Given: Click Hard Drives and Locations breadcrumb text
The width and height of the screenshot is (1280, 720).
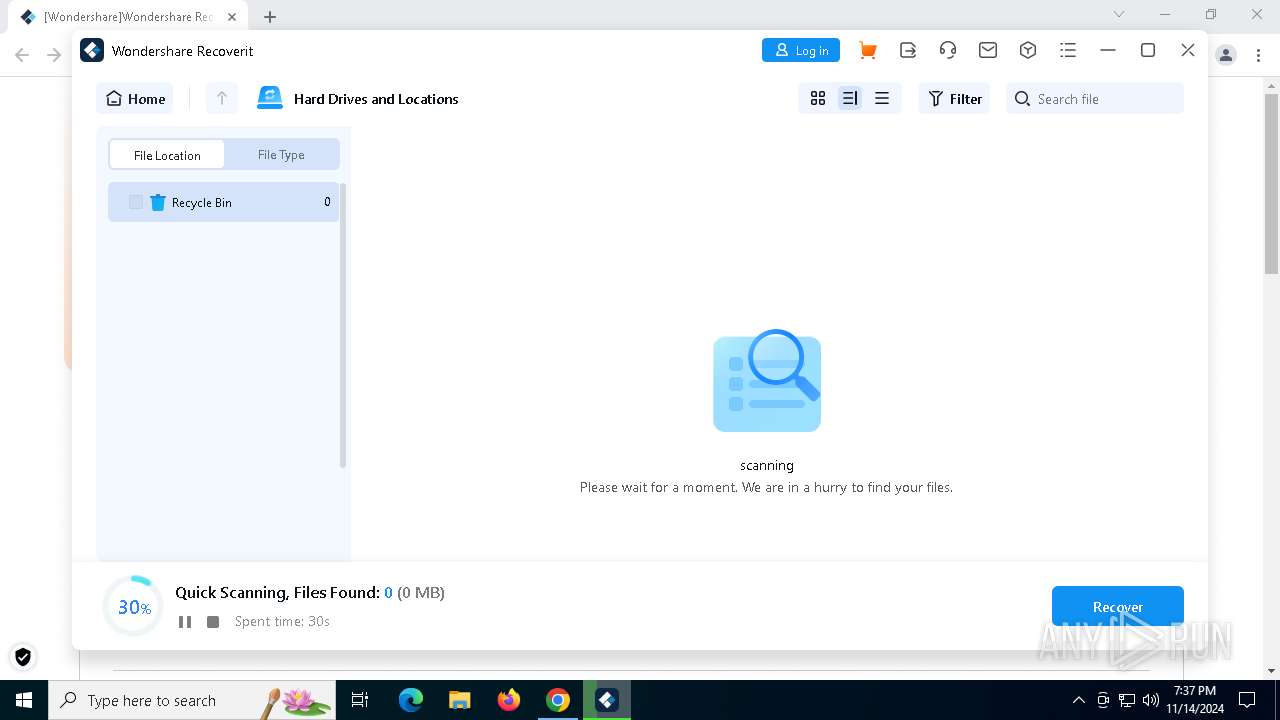Looking at the screenshot, I should coord(376,99).
